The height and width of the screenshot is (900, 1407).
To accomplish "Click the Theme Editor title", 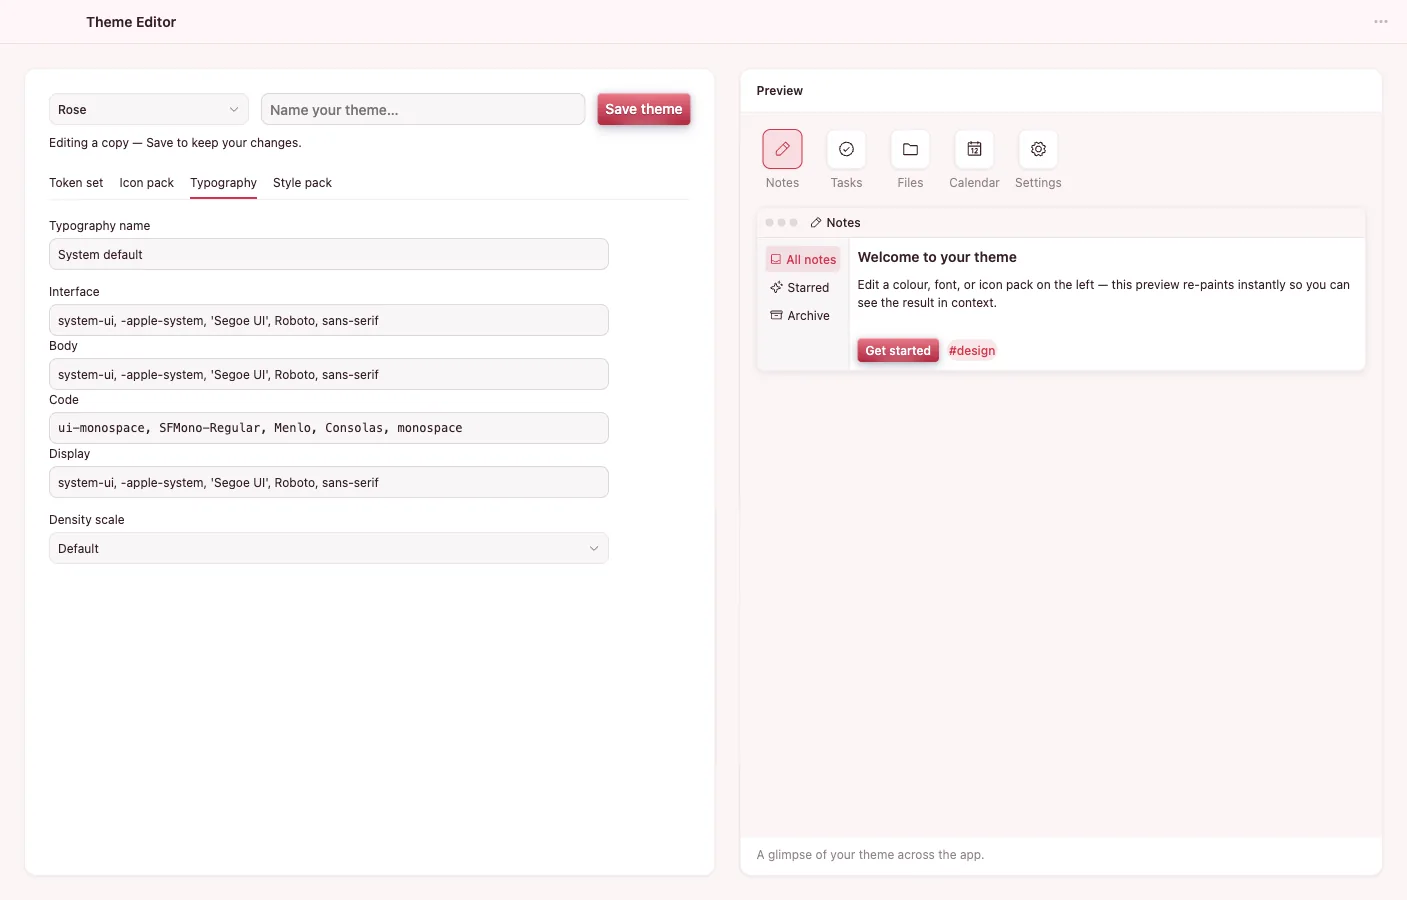I will pos(131,22).
